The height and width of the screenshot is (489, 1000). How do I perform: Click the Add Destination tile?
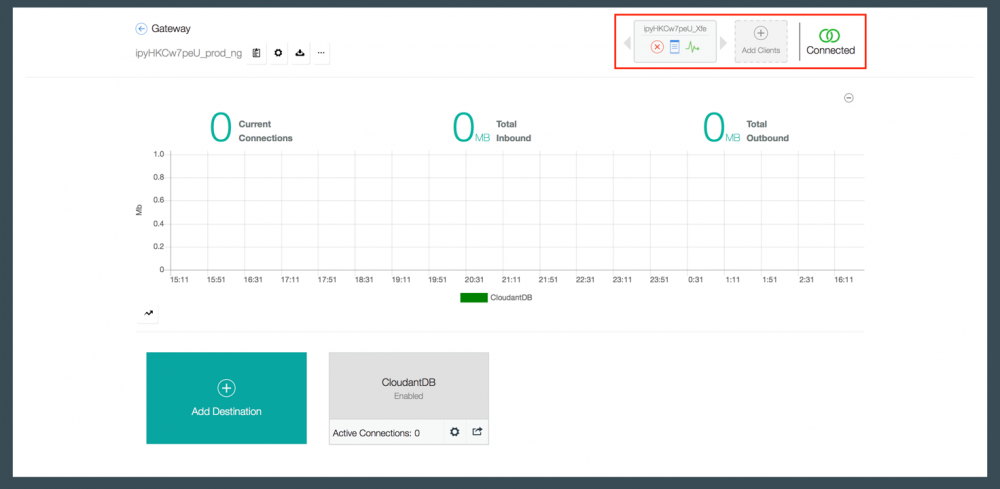tap(226, 398)
